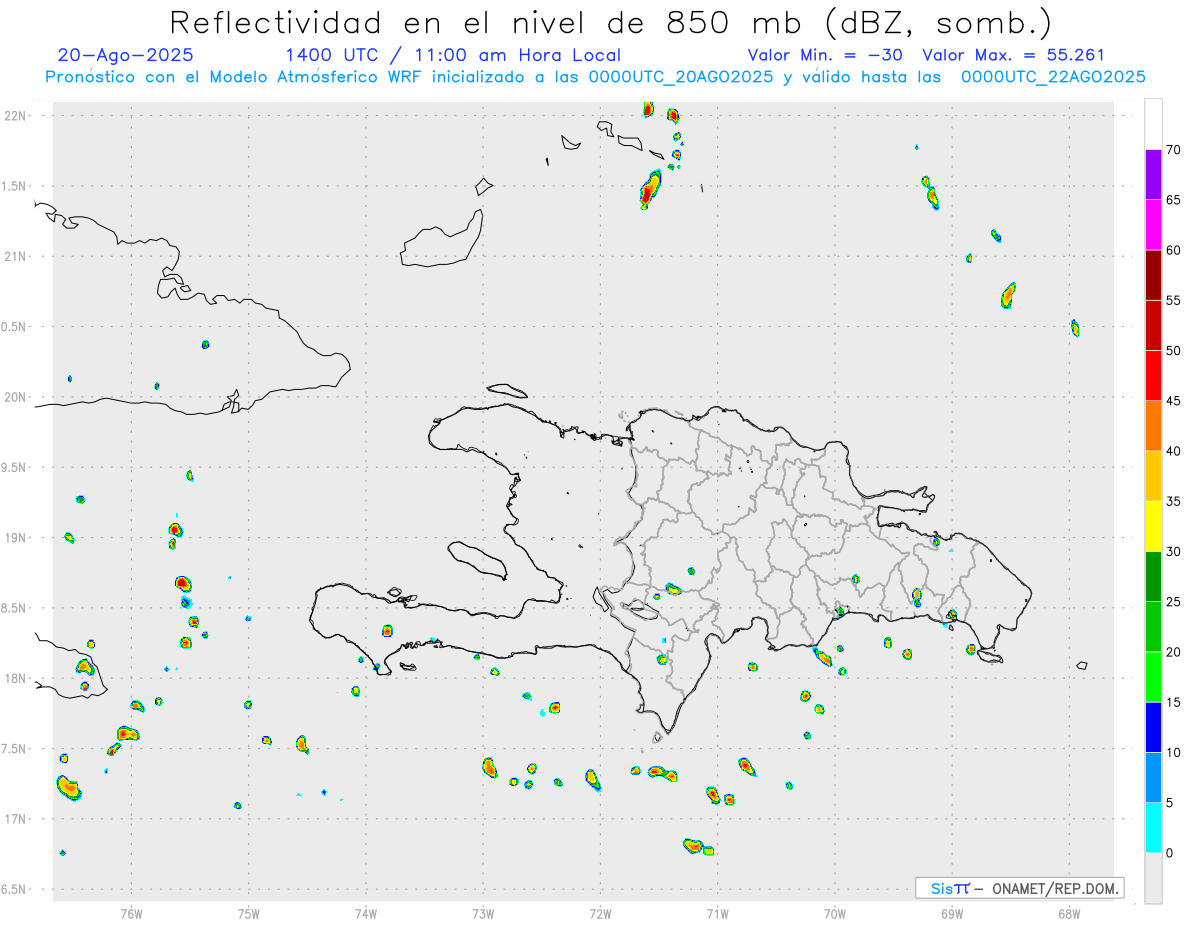Click the latitude label '22N'
1200x927 pixels.
(17, 116)
